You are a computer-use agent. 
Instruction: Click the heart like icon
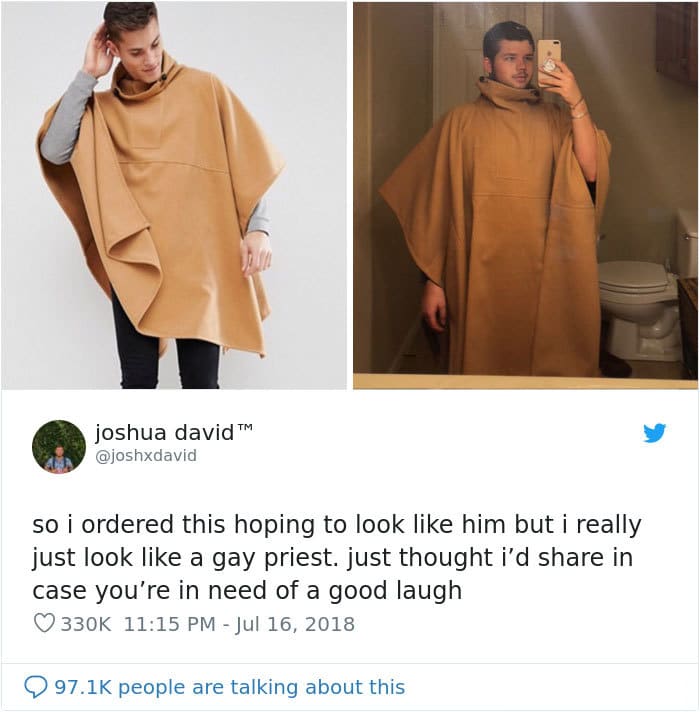point(44,623)
